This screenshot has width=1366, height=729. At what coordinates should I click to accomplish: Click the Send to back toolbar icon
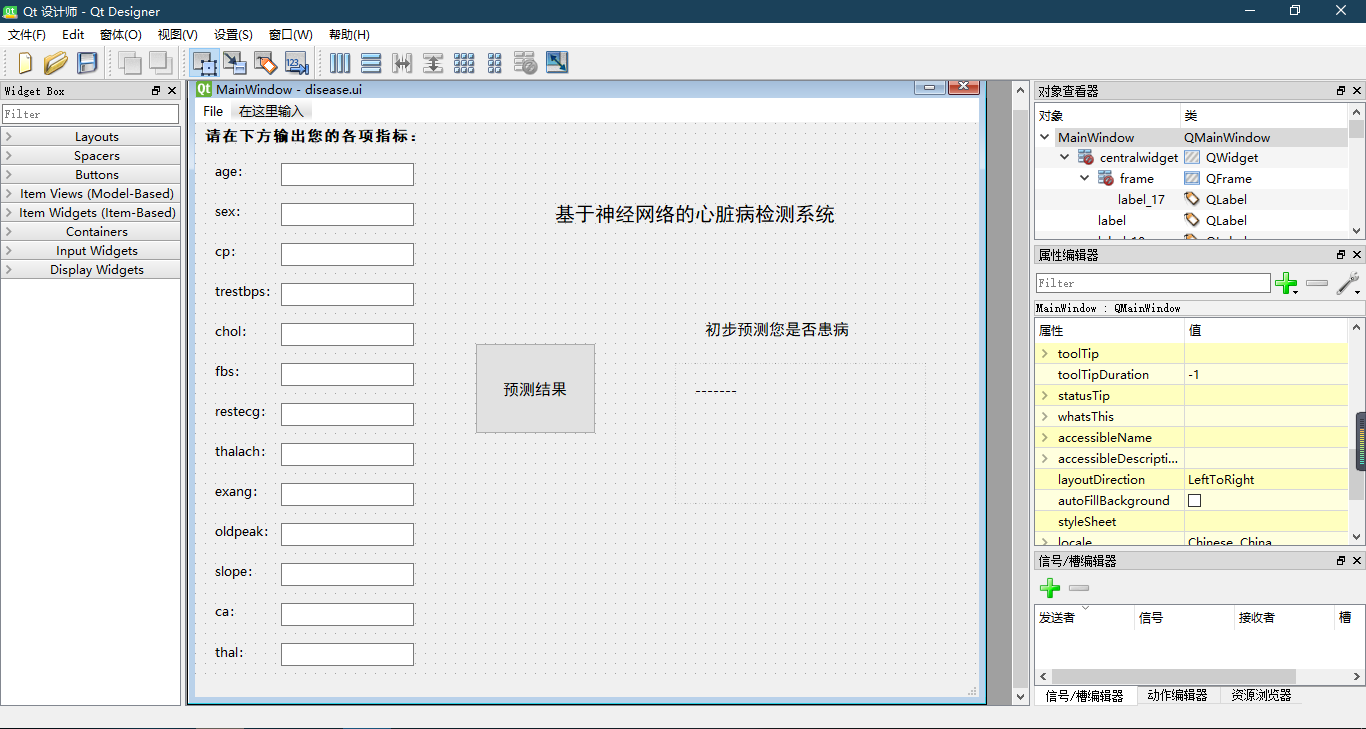click(160, 63)
